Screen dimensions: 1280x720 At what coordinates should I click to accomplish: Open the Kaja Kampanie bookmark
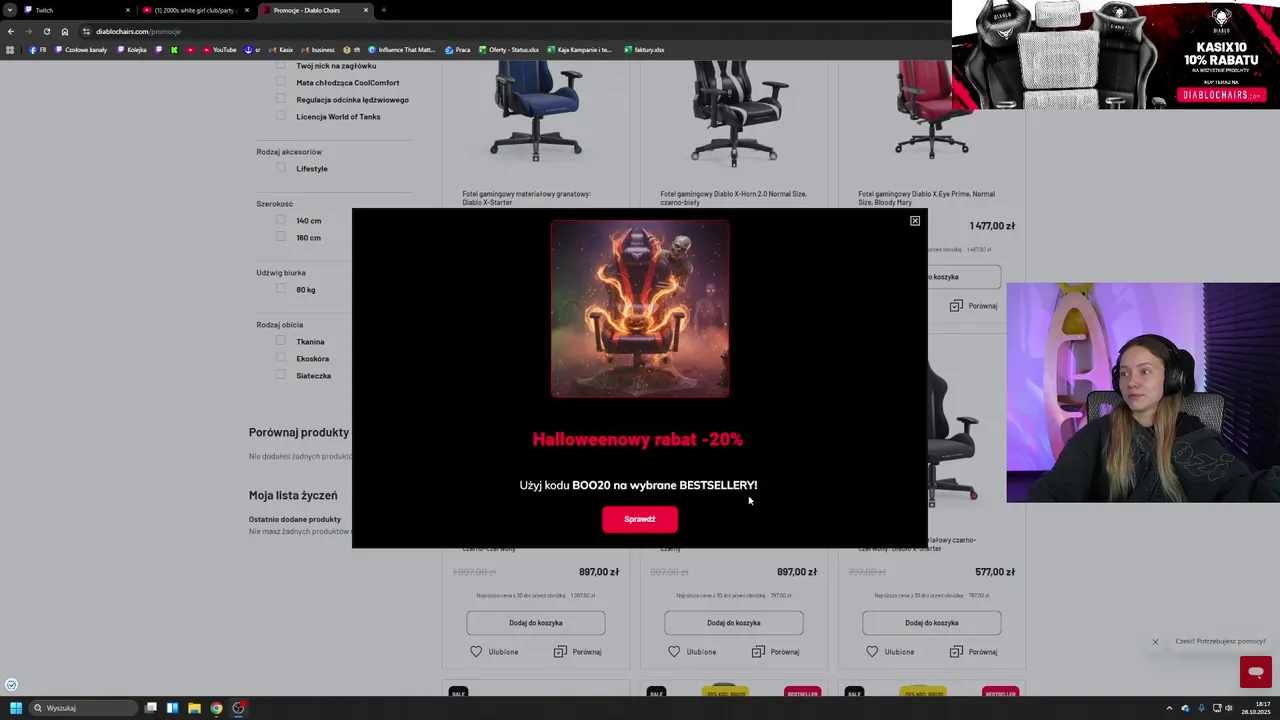pos(579,50)
